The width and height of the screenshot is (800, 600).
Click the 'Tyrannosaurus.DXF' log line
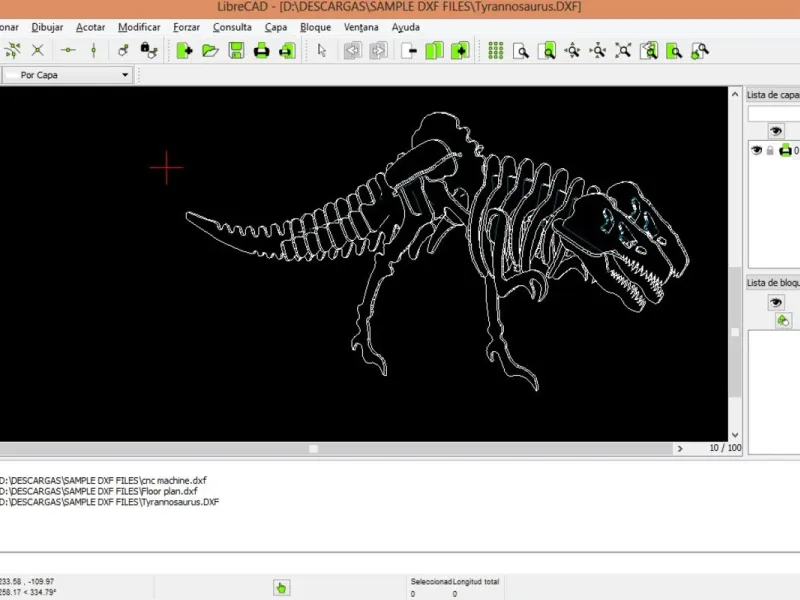109,502
